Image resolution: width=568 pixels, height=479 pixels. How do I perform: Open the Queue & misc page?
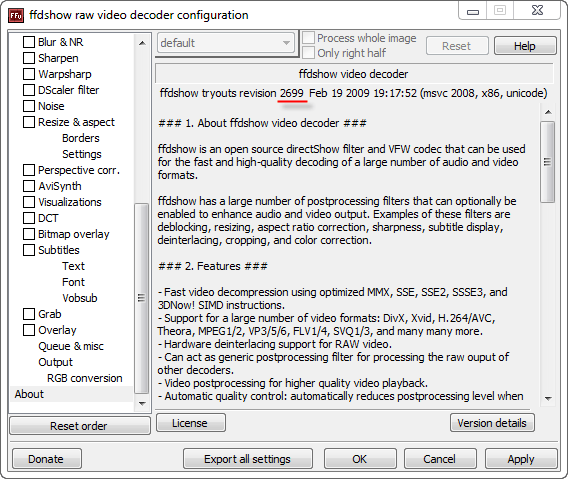[x=71, y=346]
